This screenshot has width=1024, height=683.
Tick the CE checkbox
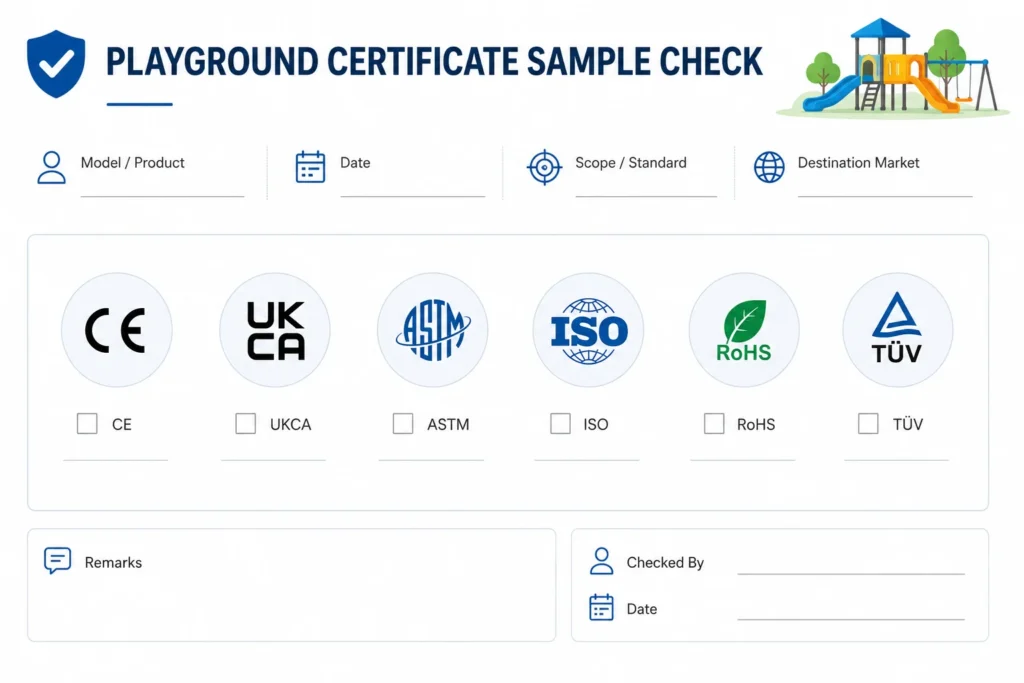(x=87, y=424)
